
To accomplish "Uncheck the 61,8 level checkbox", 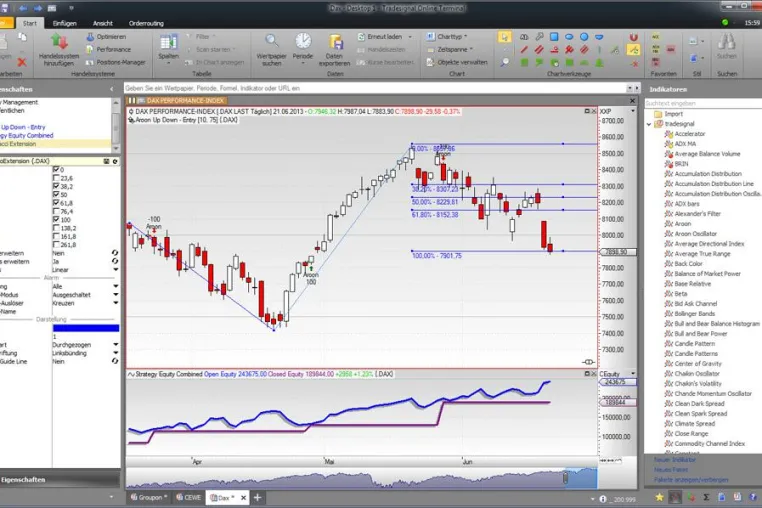I will [x=56, y=203].
